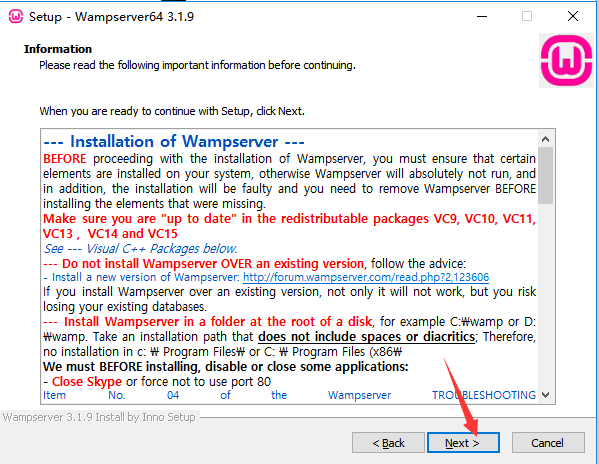
Task: Click the 'Wampserver 3.1.9 Install by Inno Setup' label
Action: click(x=99, y=417)
